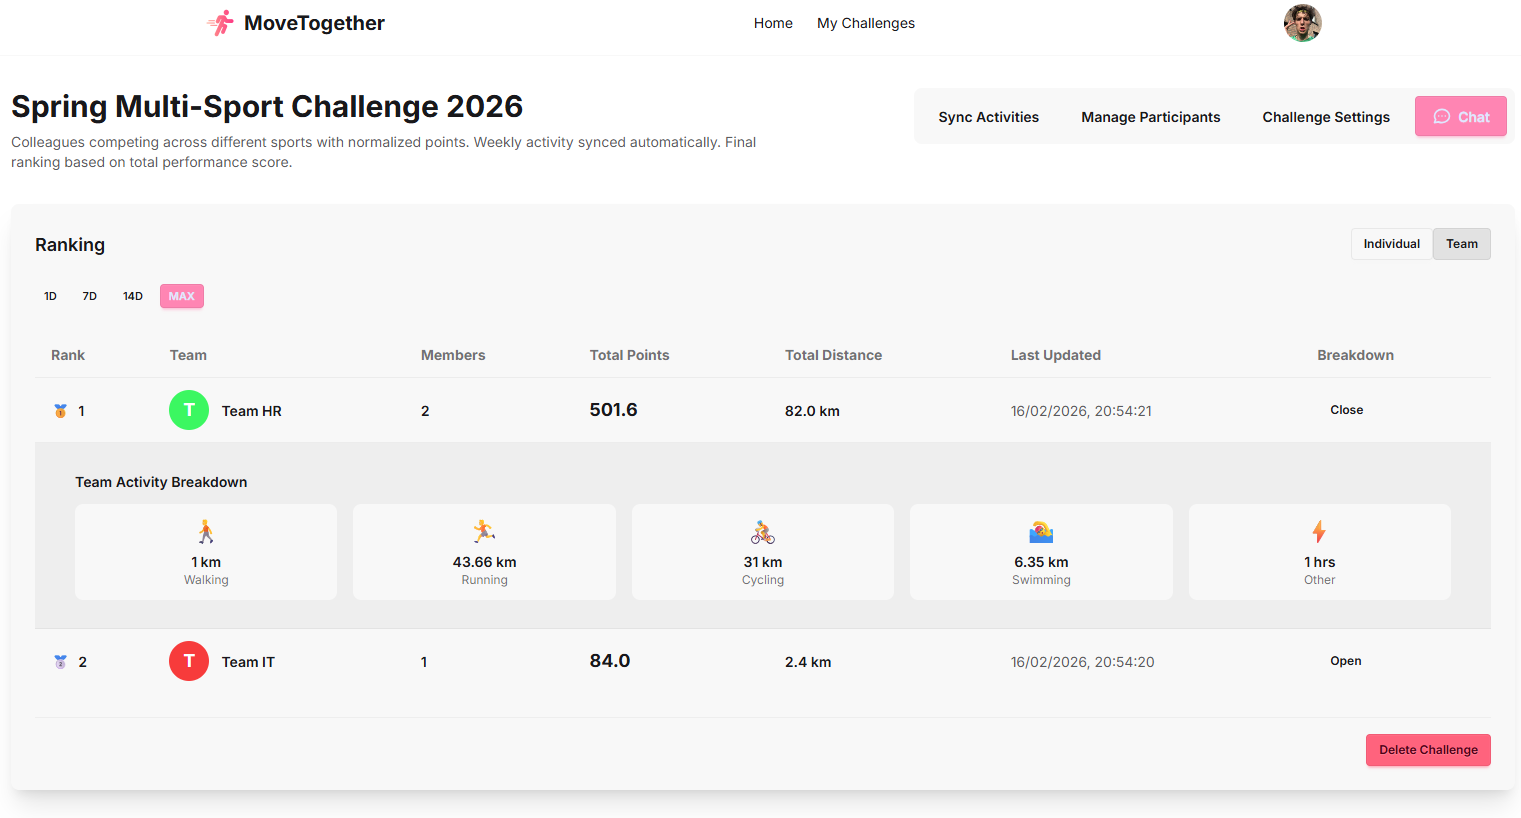
Task: Select the Running activity icon
Action: pyautogui.click(x=484, y=531)
